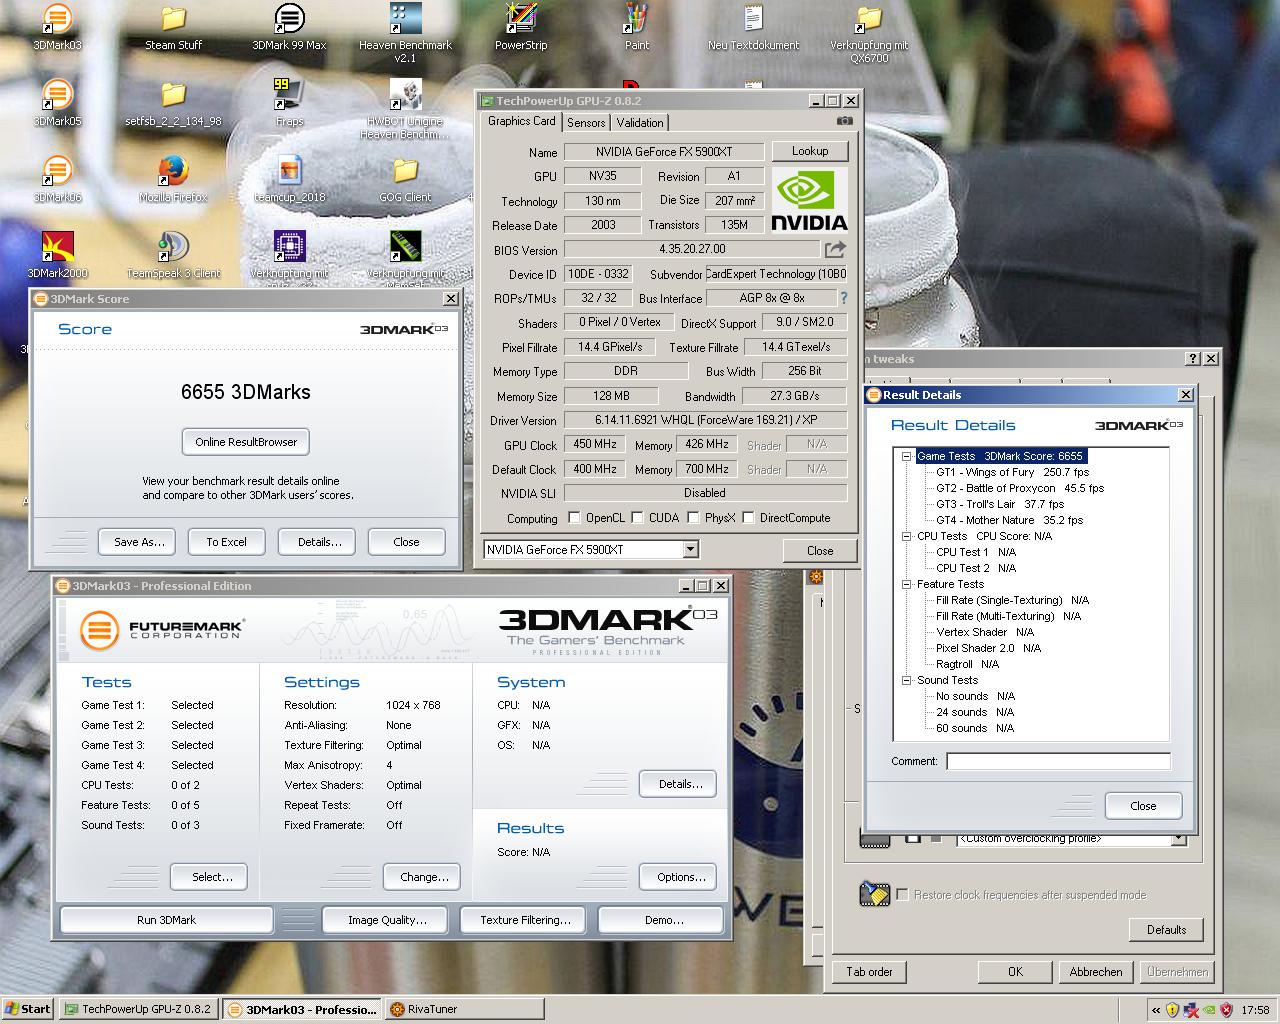The image size is (1280, 1024).
Task: Click the BIOS version share icon
Action: (x=835, y=249)
